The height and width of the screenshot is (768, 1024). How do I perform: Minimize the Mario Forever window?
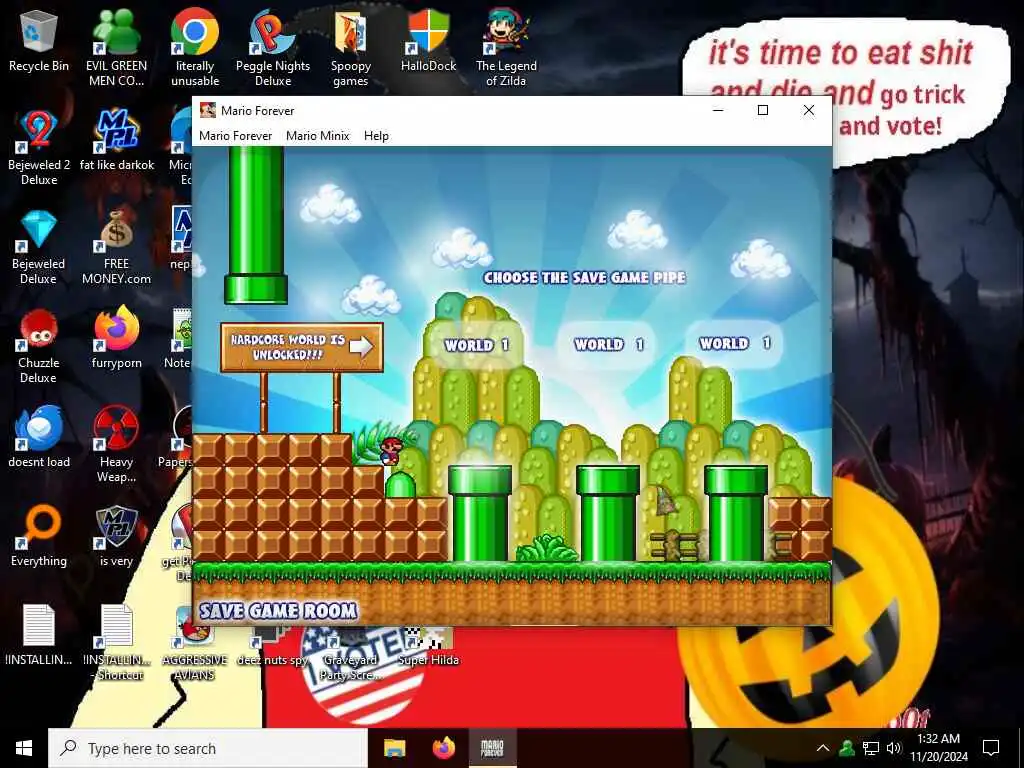point(718,110)
